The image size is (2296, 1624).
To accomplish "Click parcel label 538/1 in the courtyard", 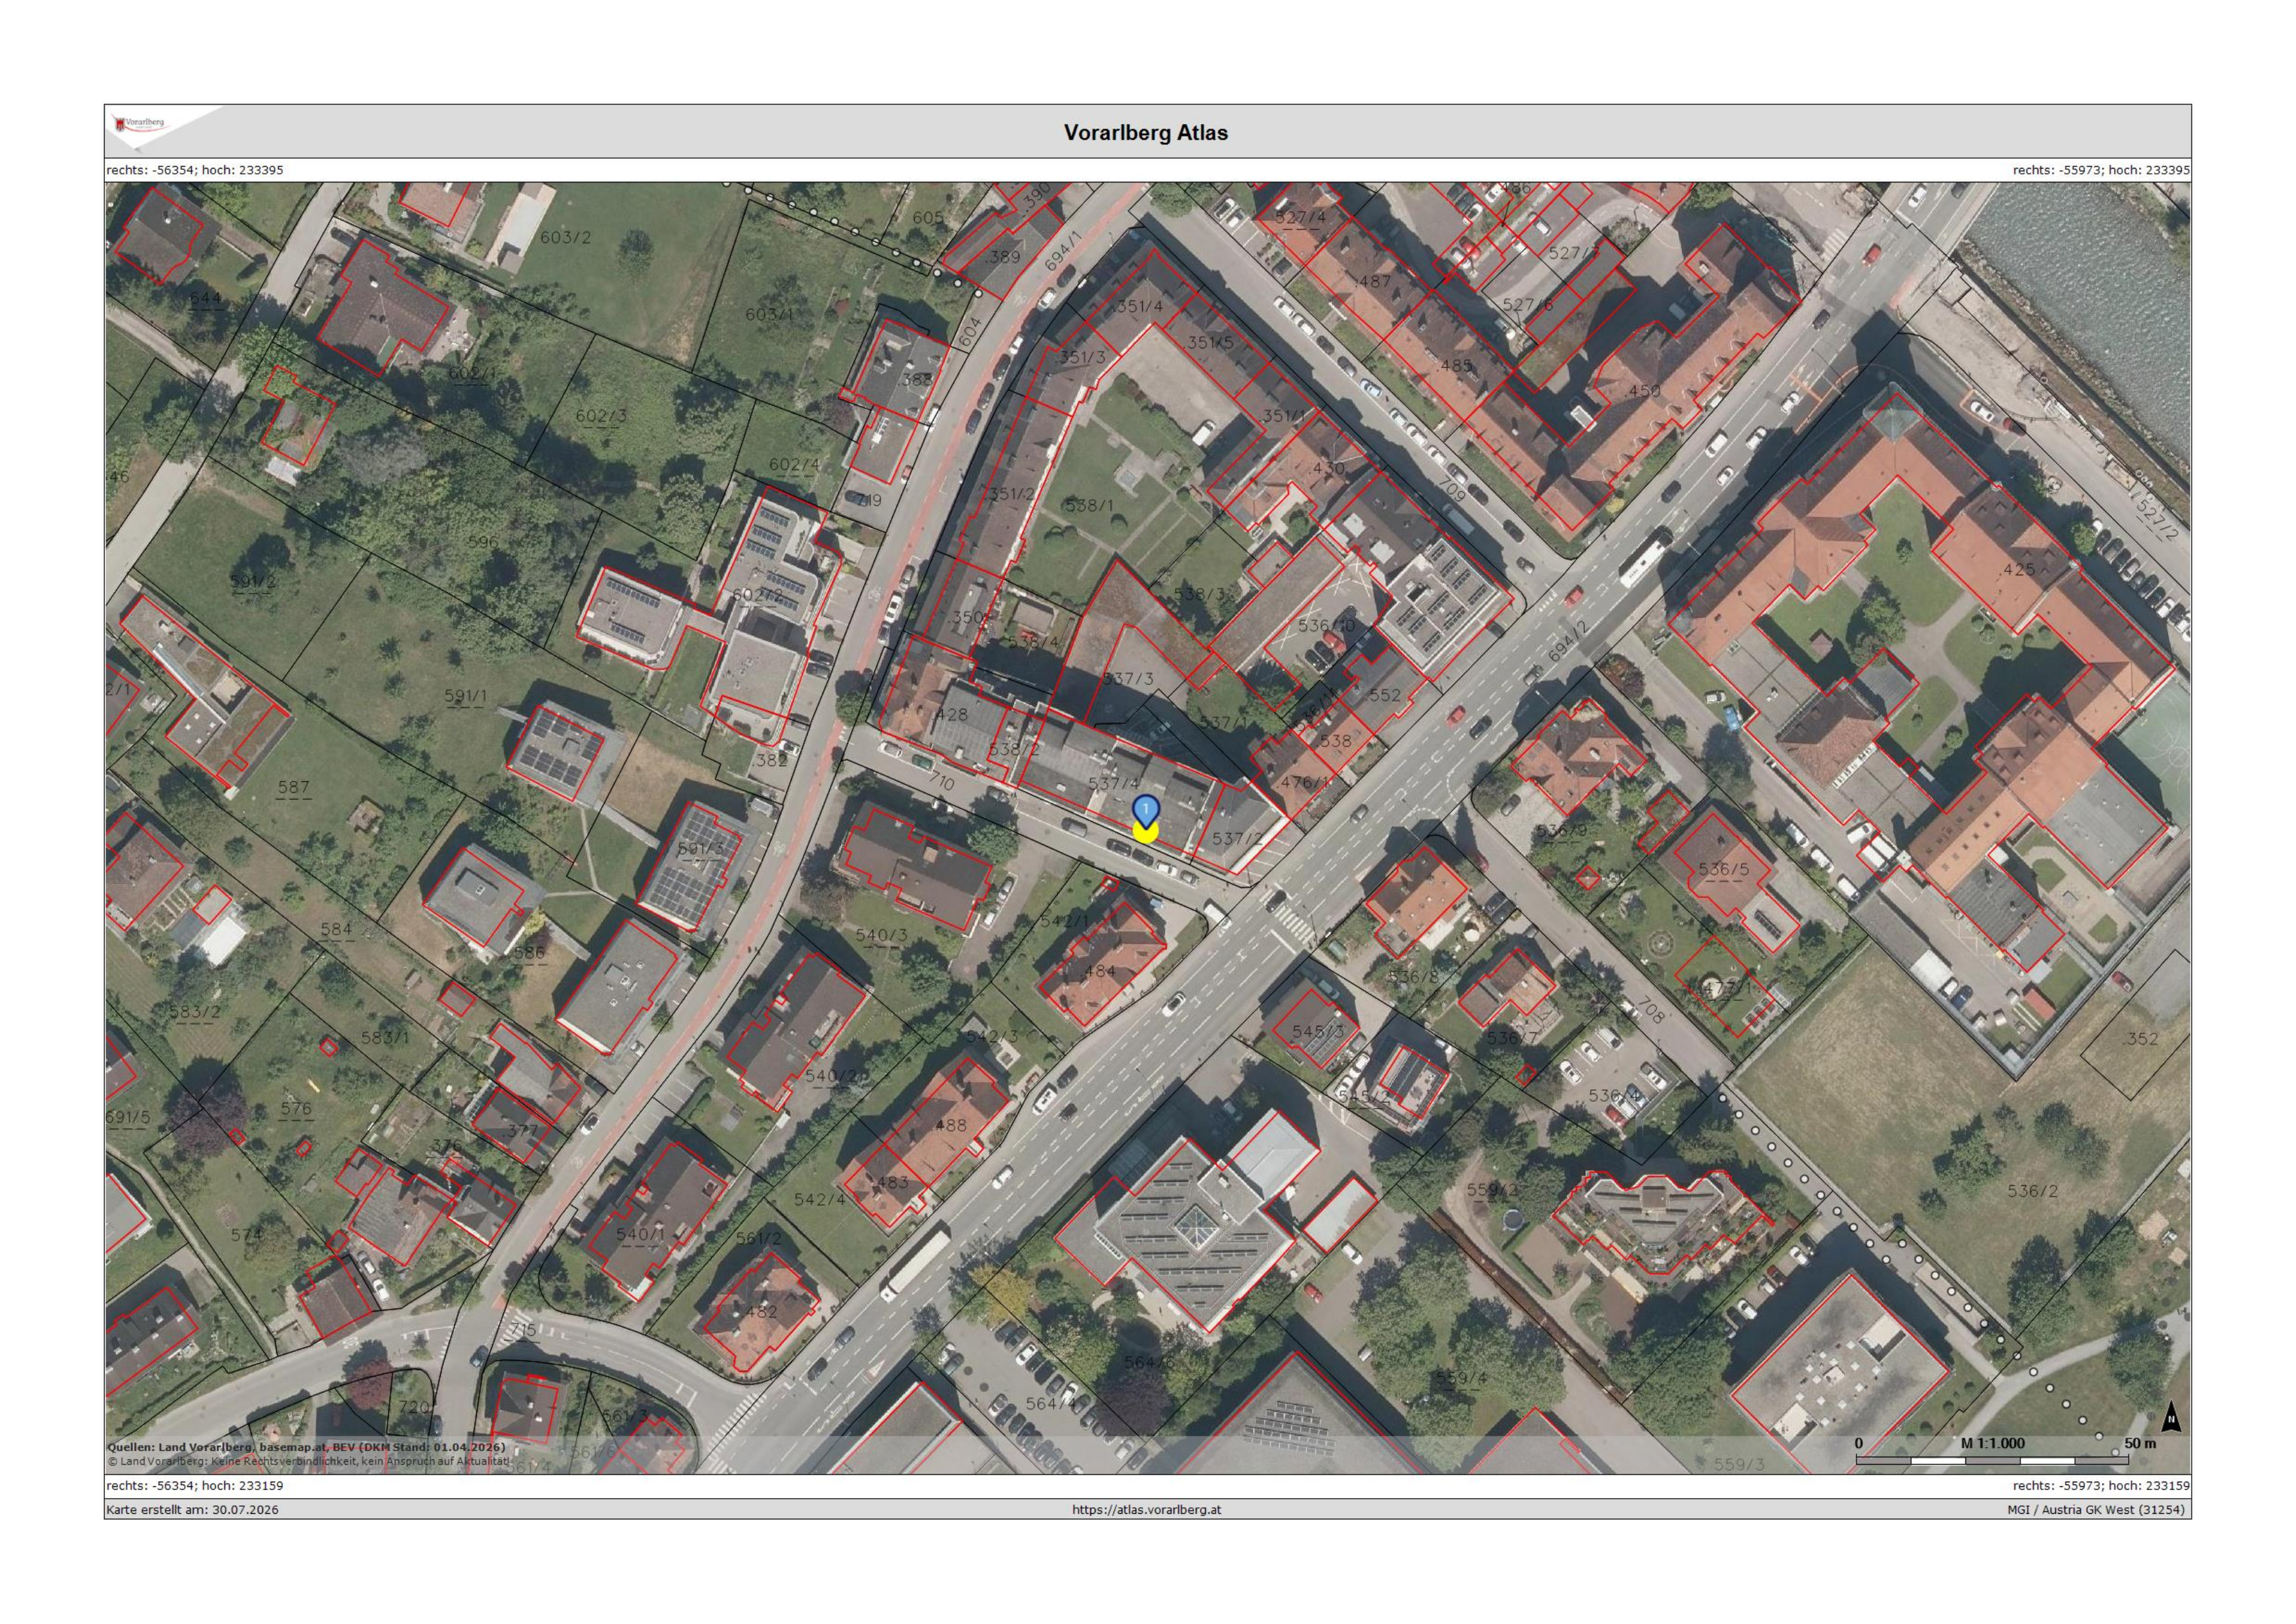I will point(1089,506).
